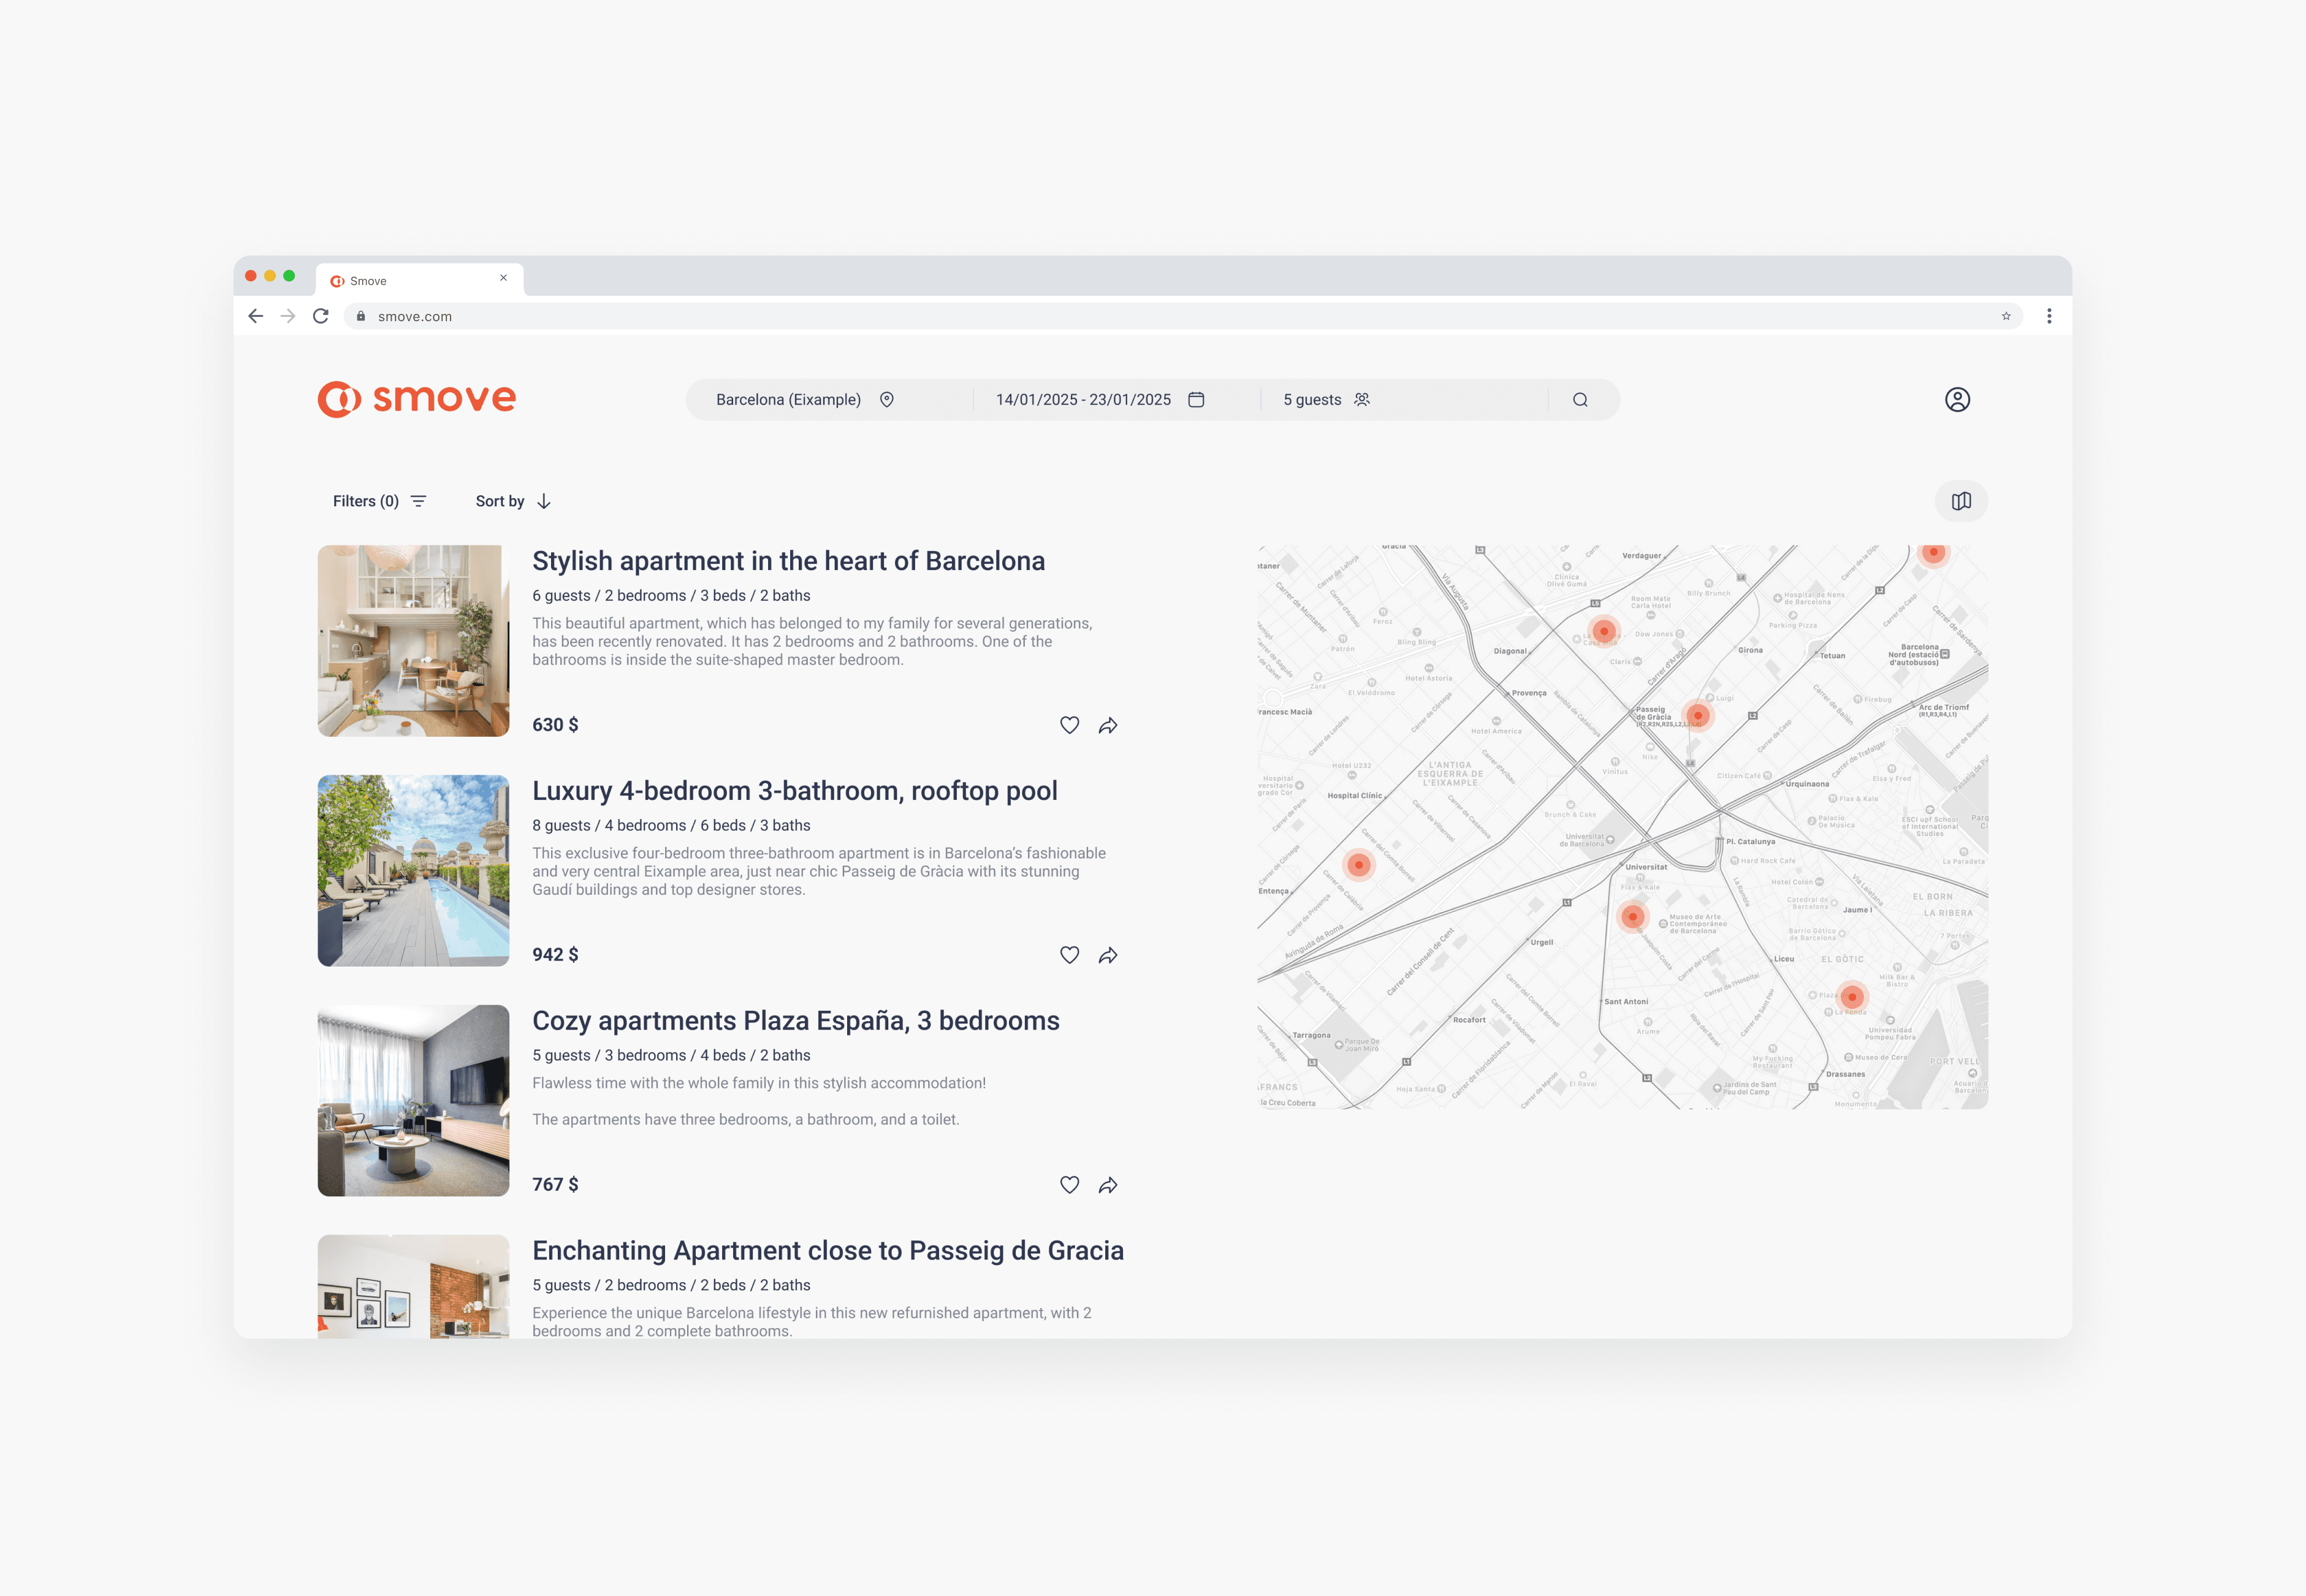Image resolution: width=2306 pixels, height=1596 pixels.
Task: Click the Cozy apartments listing heart icon
Action: [x=1069, y=1185]
